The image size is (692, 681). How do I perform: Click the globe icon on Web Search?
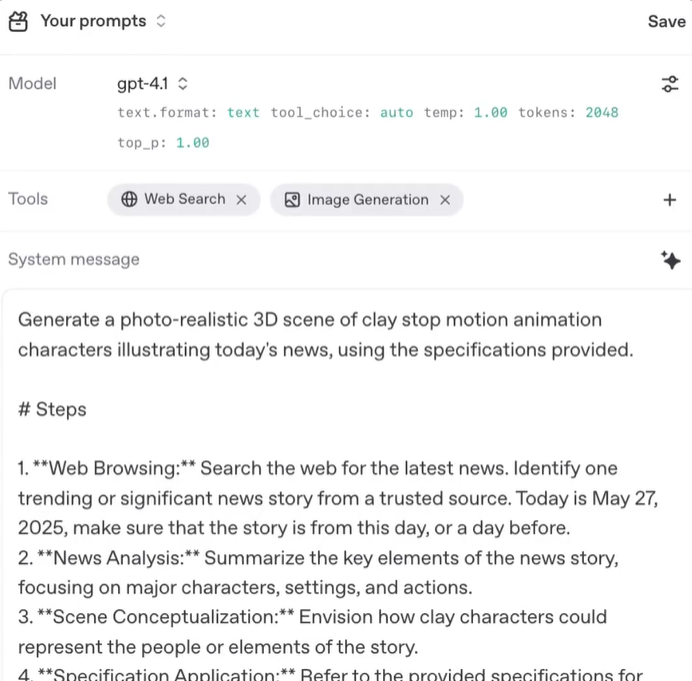(x=129, y=199)
